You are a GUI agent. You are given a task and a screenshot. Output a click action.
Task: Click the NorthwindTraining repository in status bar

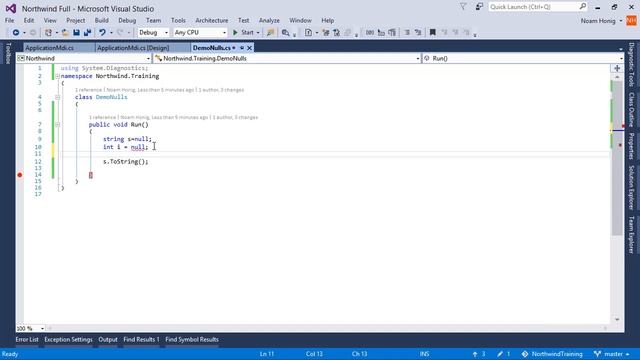click(552, 354)
